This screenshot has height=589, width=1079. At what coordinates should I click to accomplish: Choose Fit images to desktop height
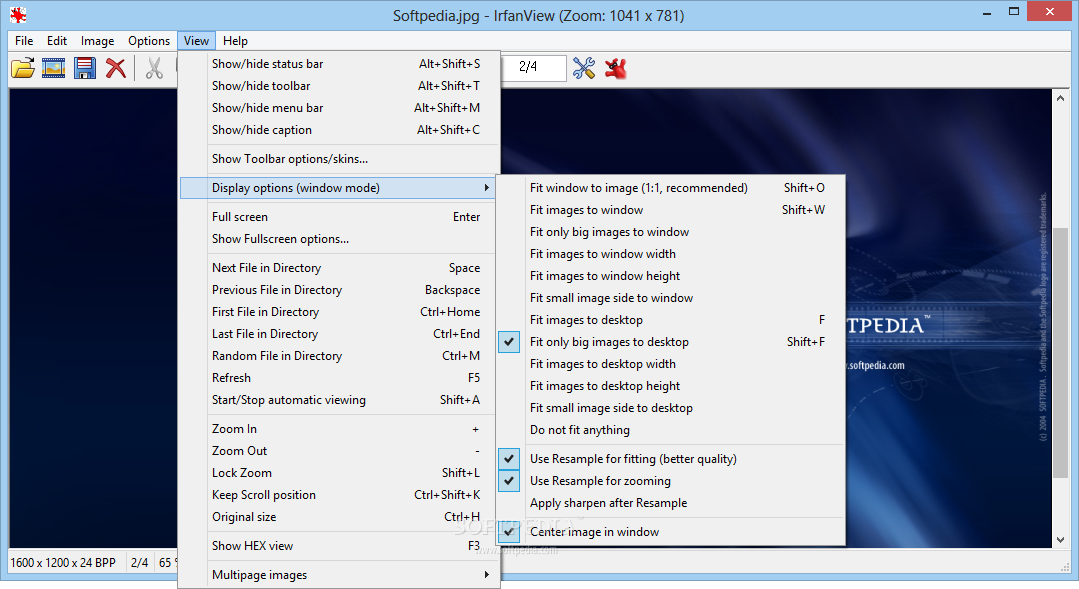671,386
